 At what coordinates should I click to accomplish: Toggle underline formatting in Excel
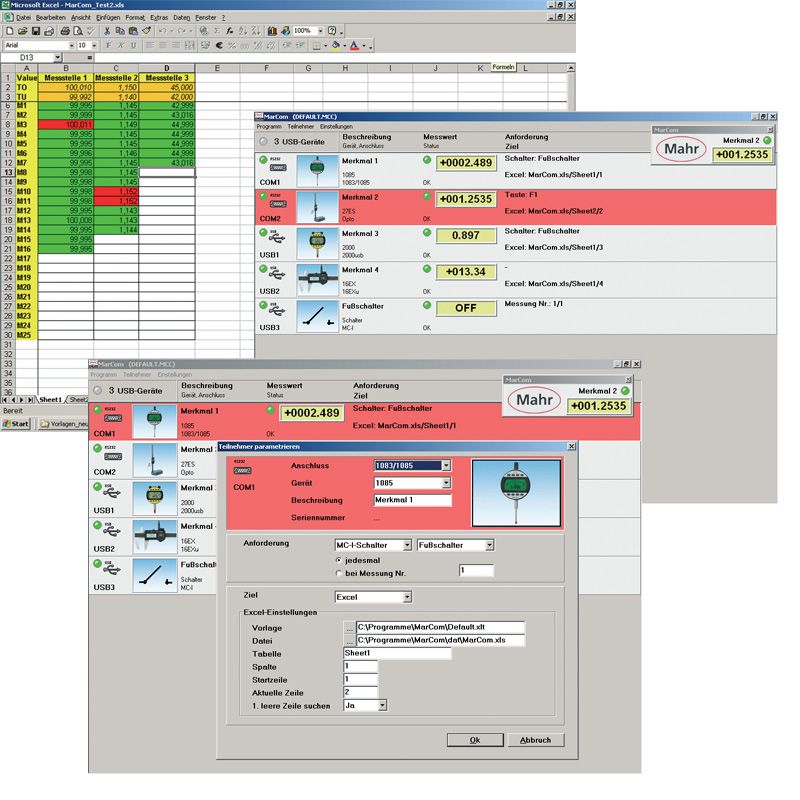pos(134,45)
